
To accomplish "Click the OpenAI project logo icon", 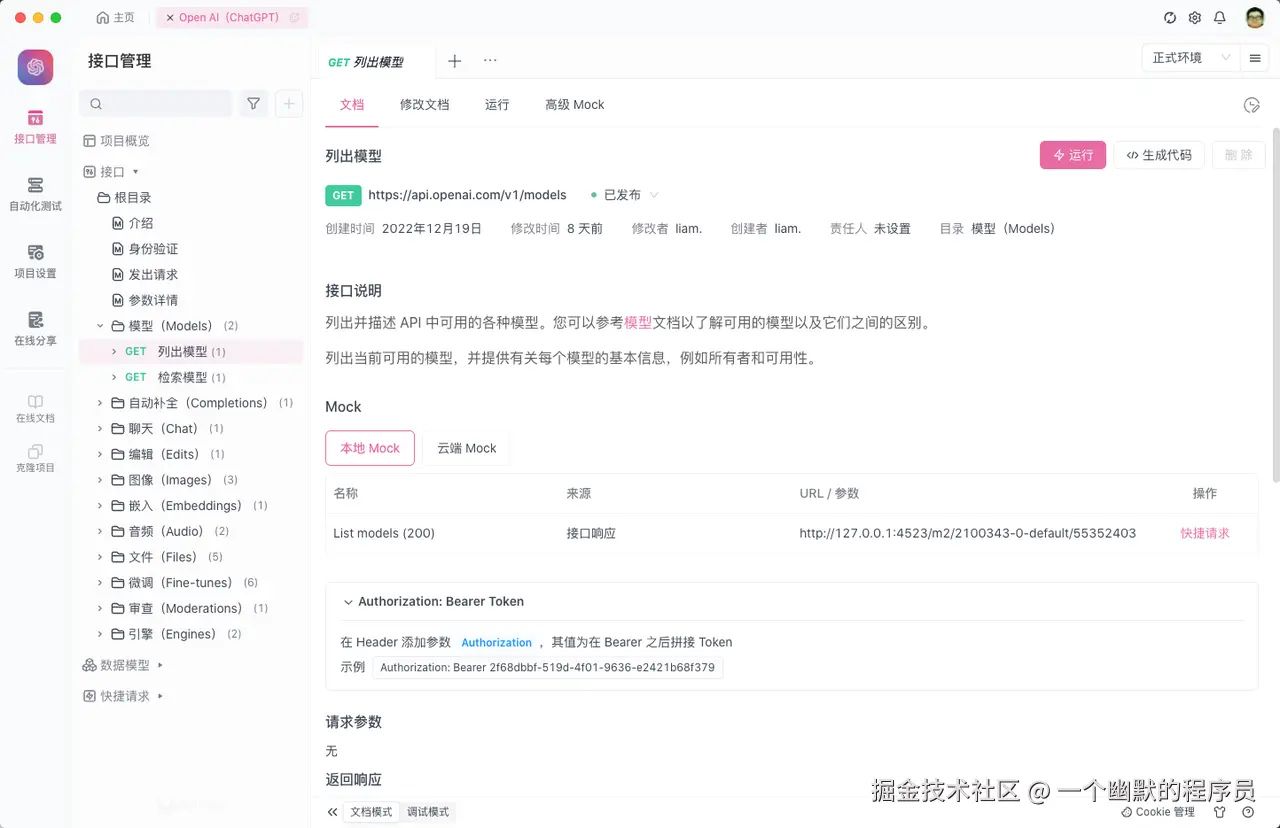I will (35, 67).
